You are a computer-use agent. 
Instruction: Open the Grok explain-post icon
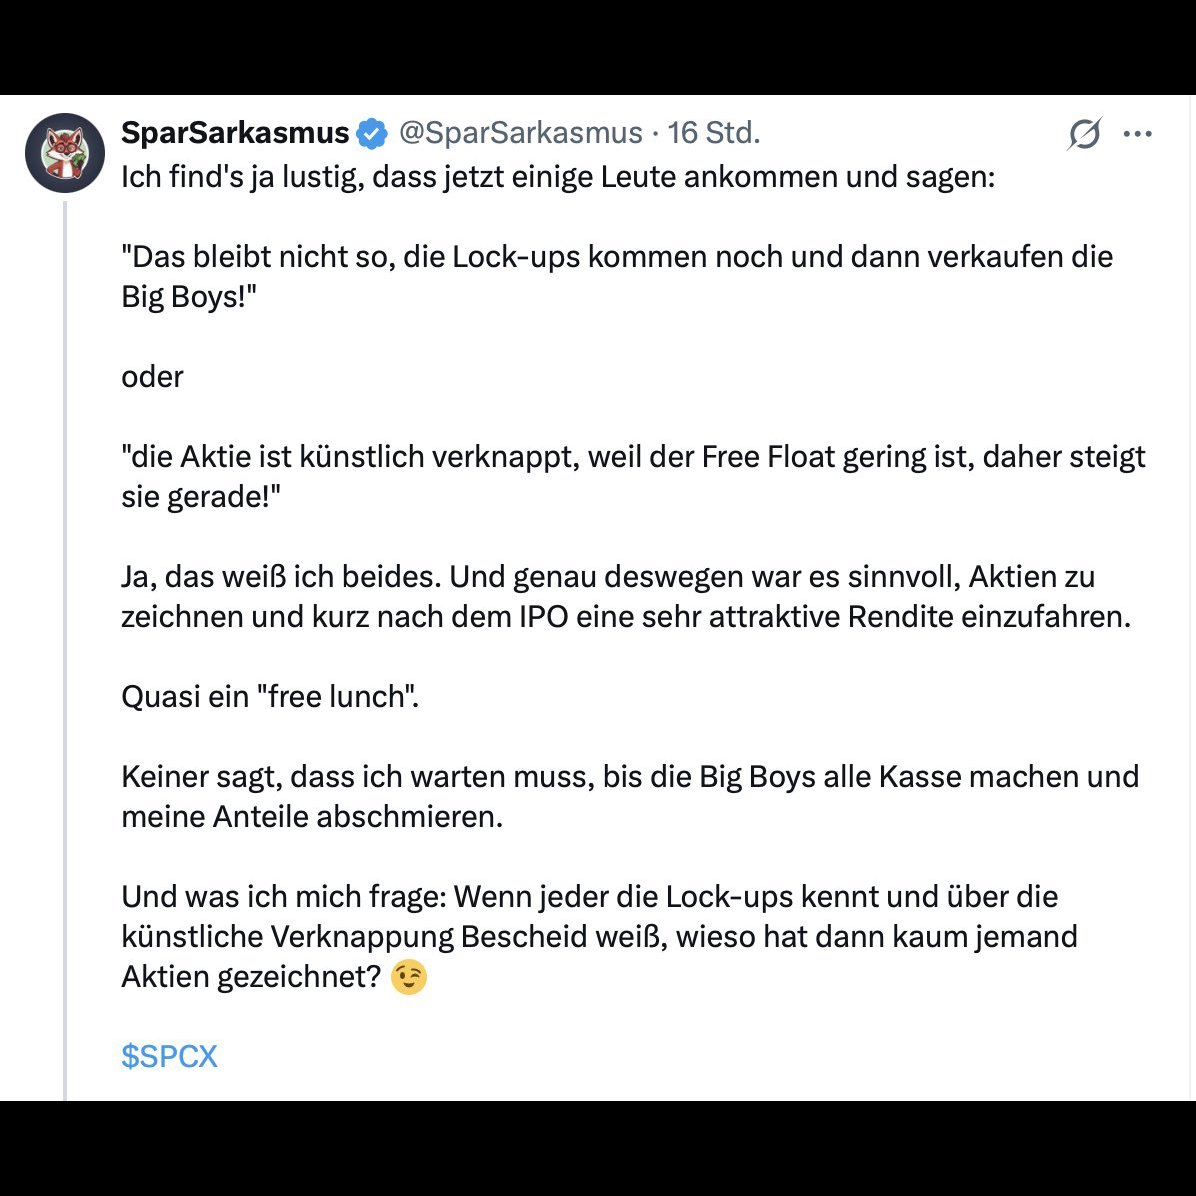pos(1084,134)
